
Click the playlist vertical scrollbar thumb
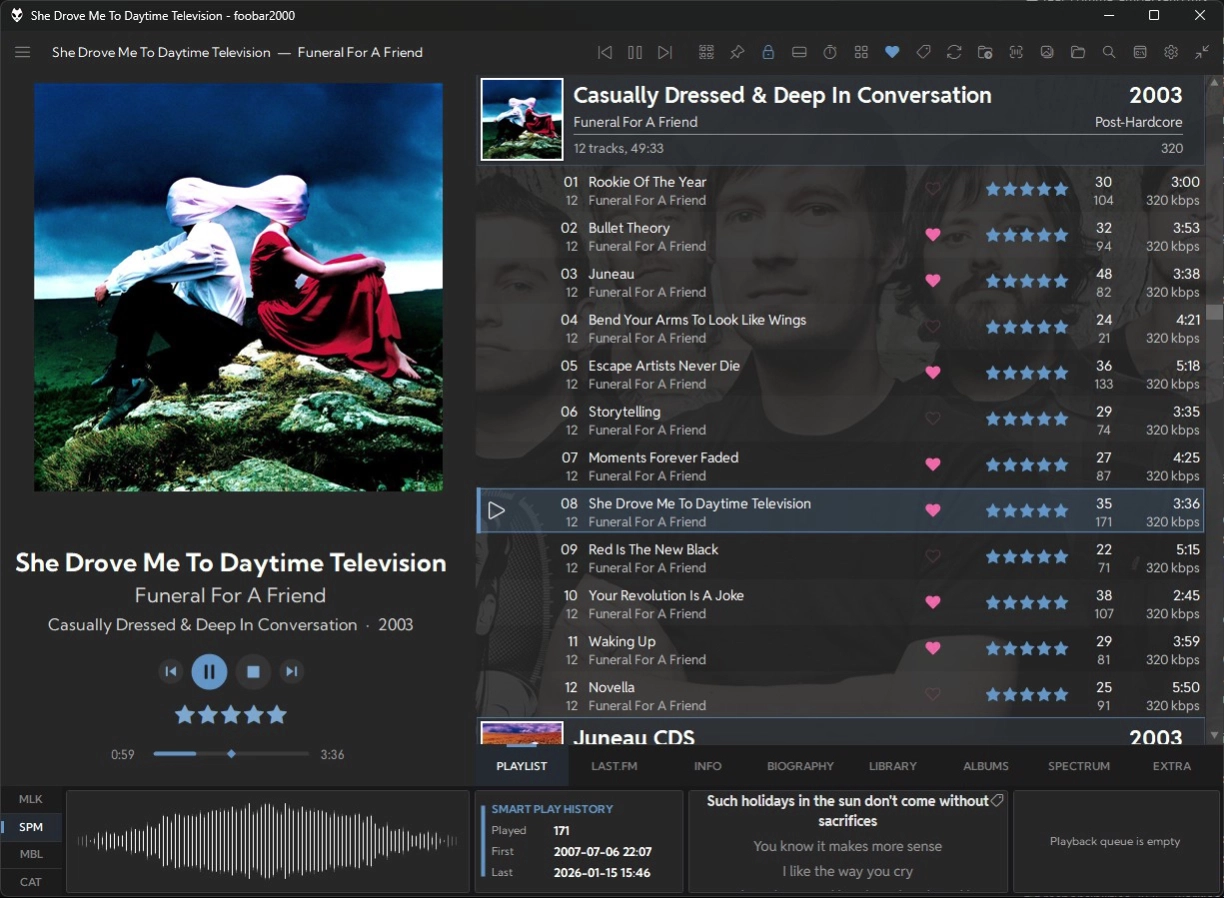(1215, 312)
